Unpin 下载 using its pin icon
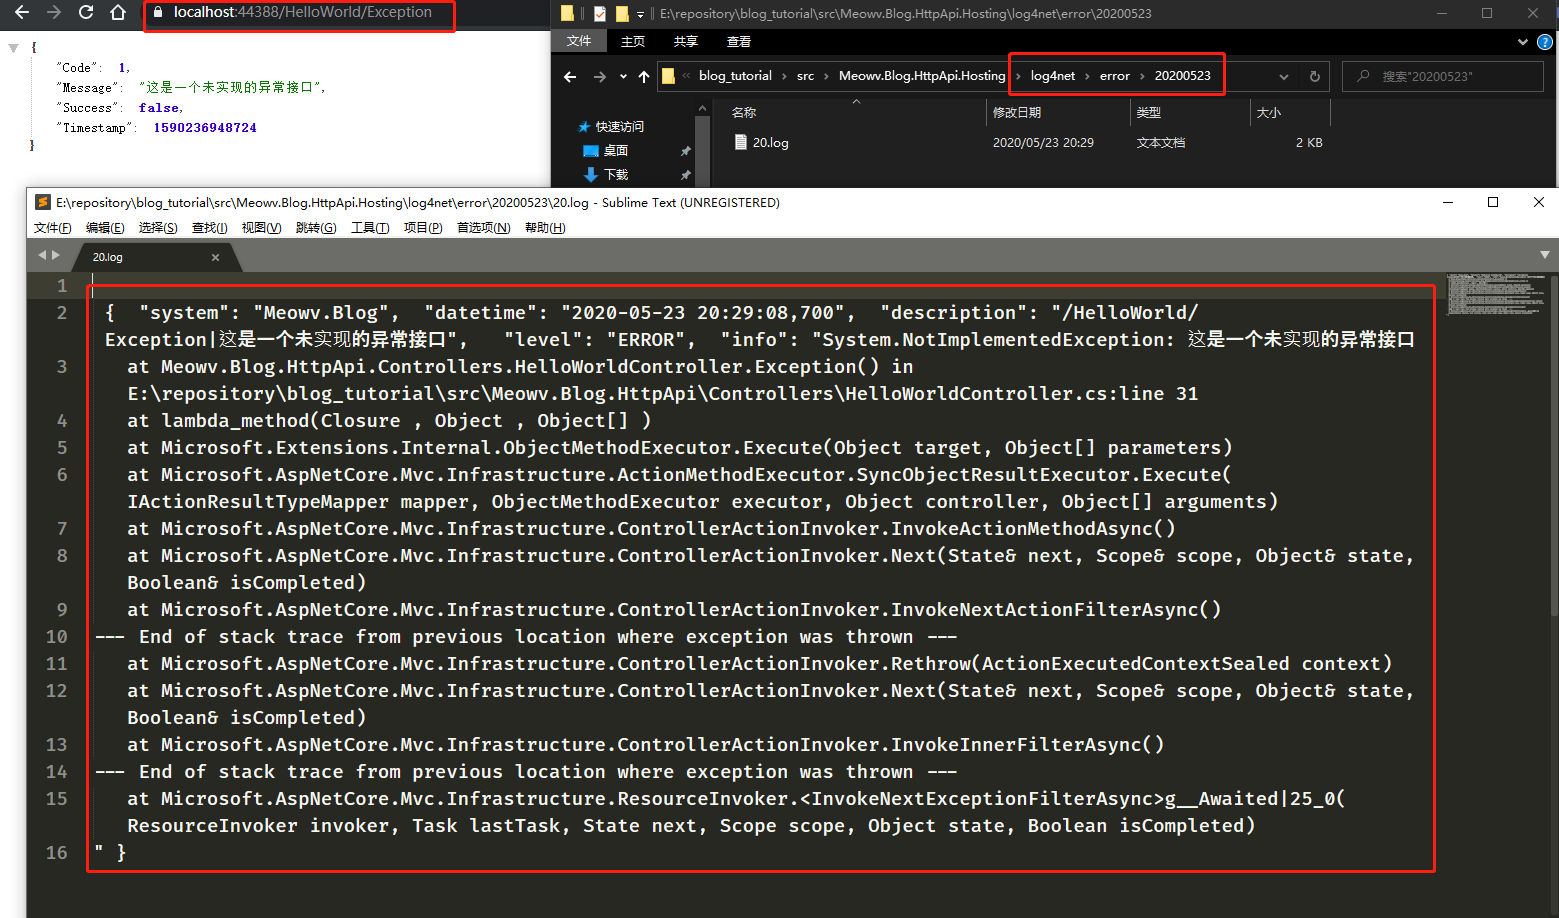1559x918 pixels. 686,175
